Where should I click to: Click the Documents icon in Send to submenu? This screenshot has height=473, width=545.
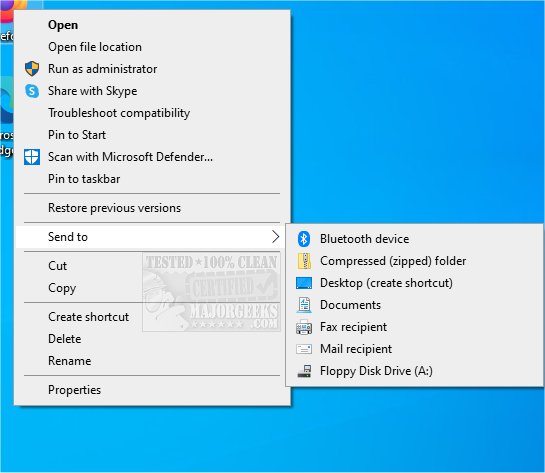coord(304,305)
